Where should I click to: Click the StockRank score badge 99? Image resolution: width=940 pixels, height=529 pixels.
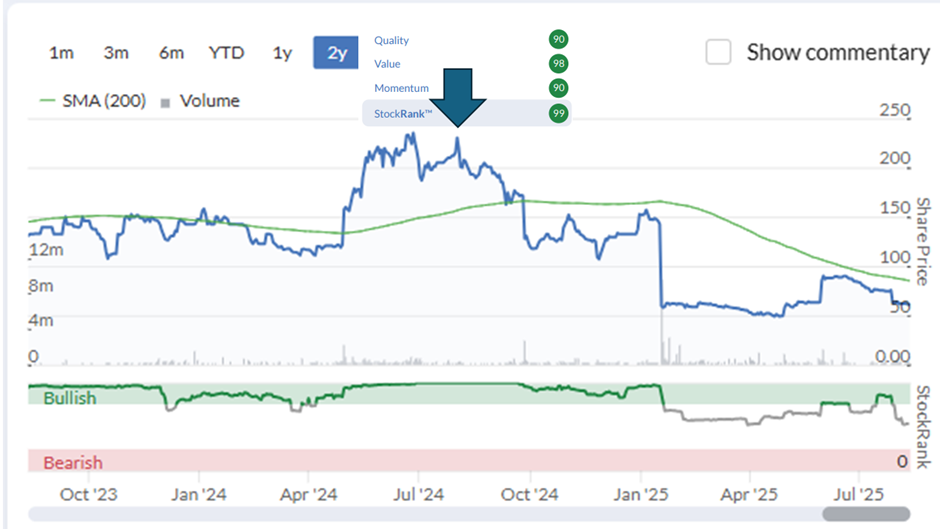558,113
